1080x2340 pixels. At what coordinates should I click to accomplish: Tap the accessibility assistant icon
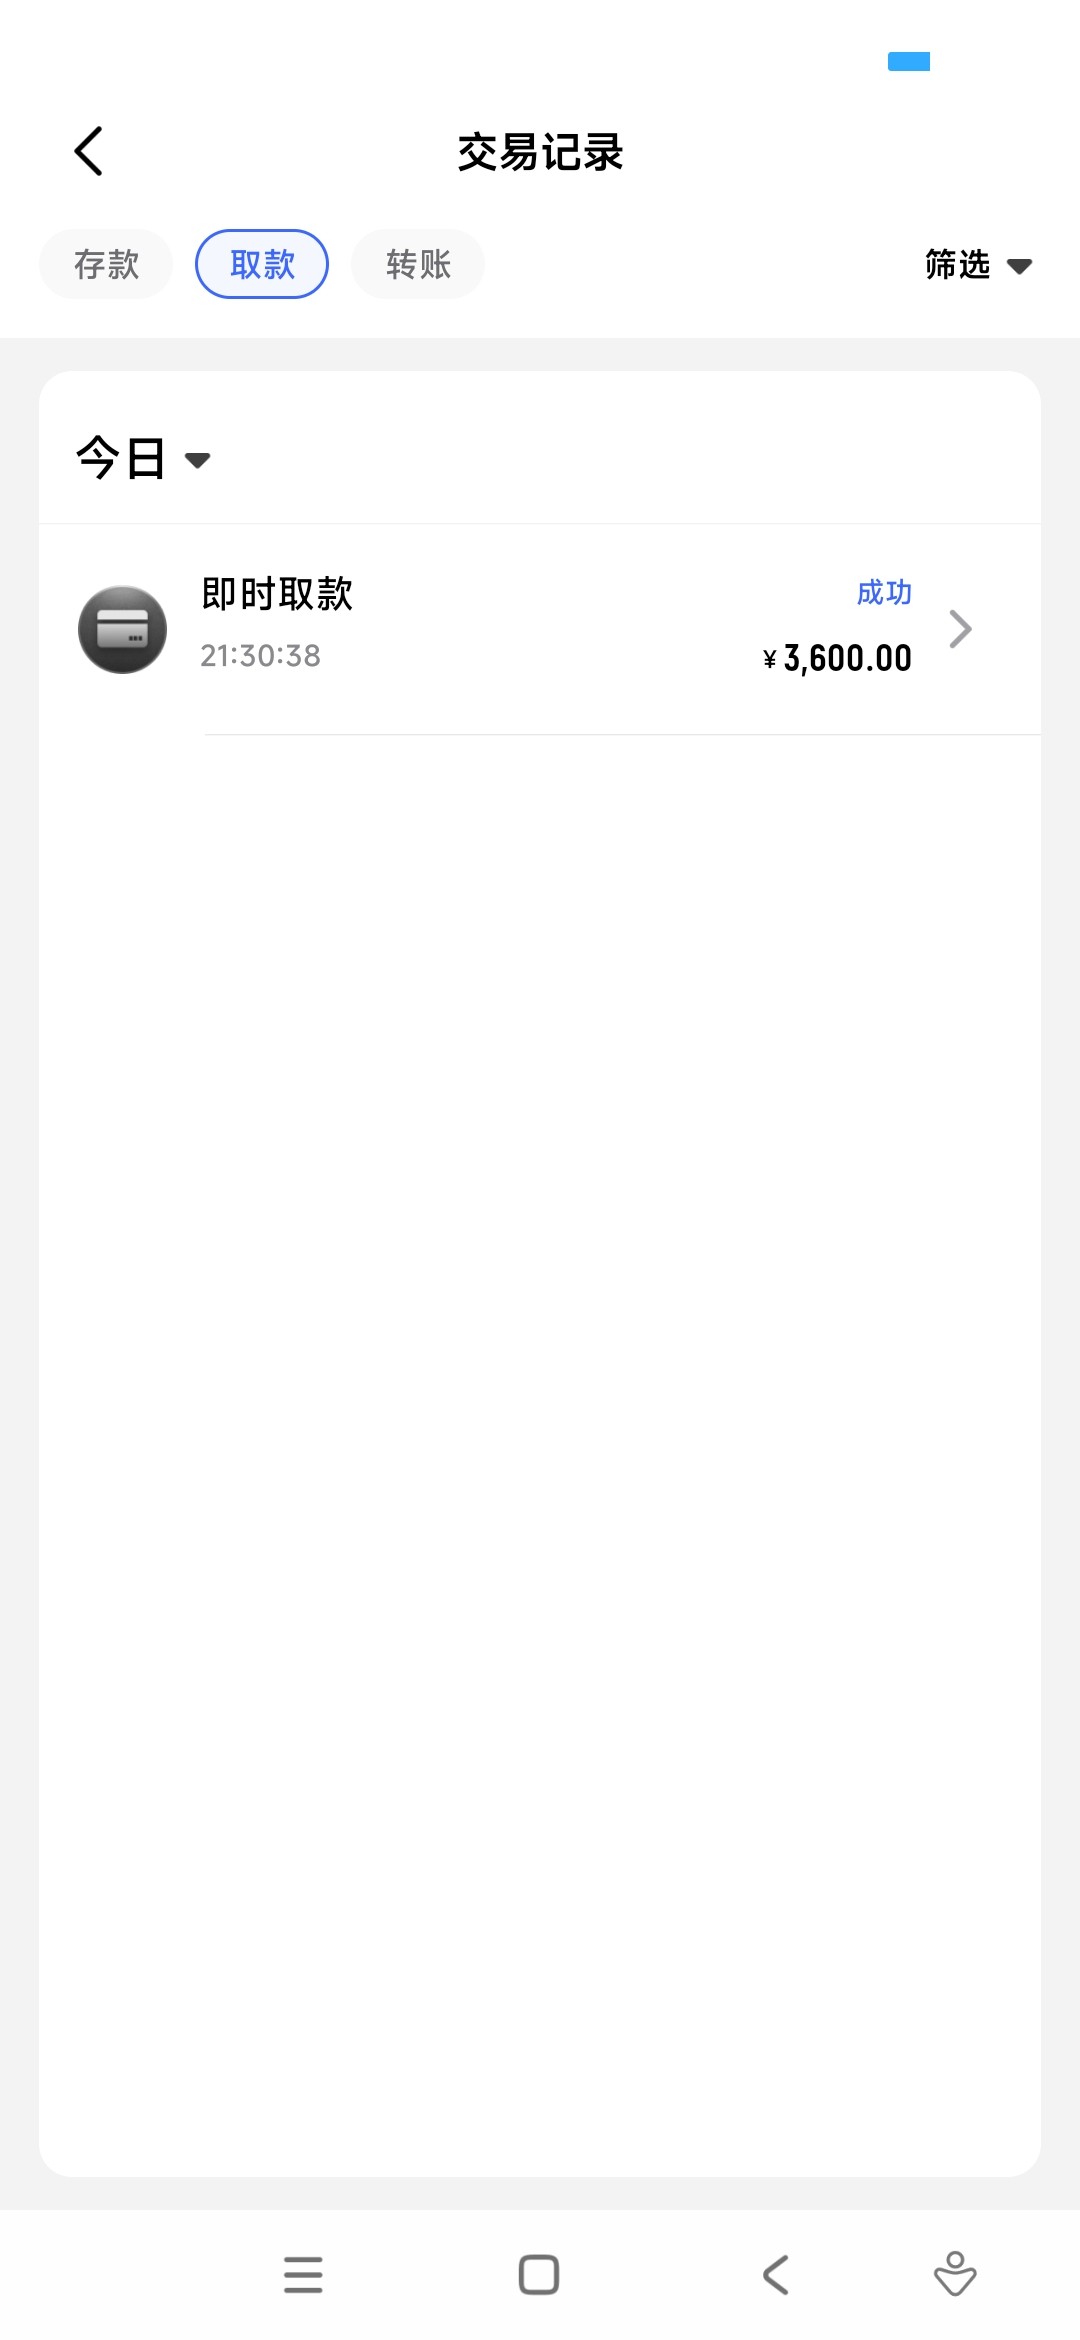click(955, 2274)
